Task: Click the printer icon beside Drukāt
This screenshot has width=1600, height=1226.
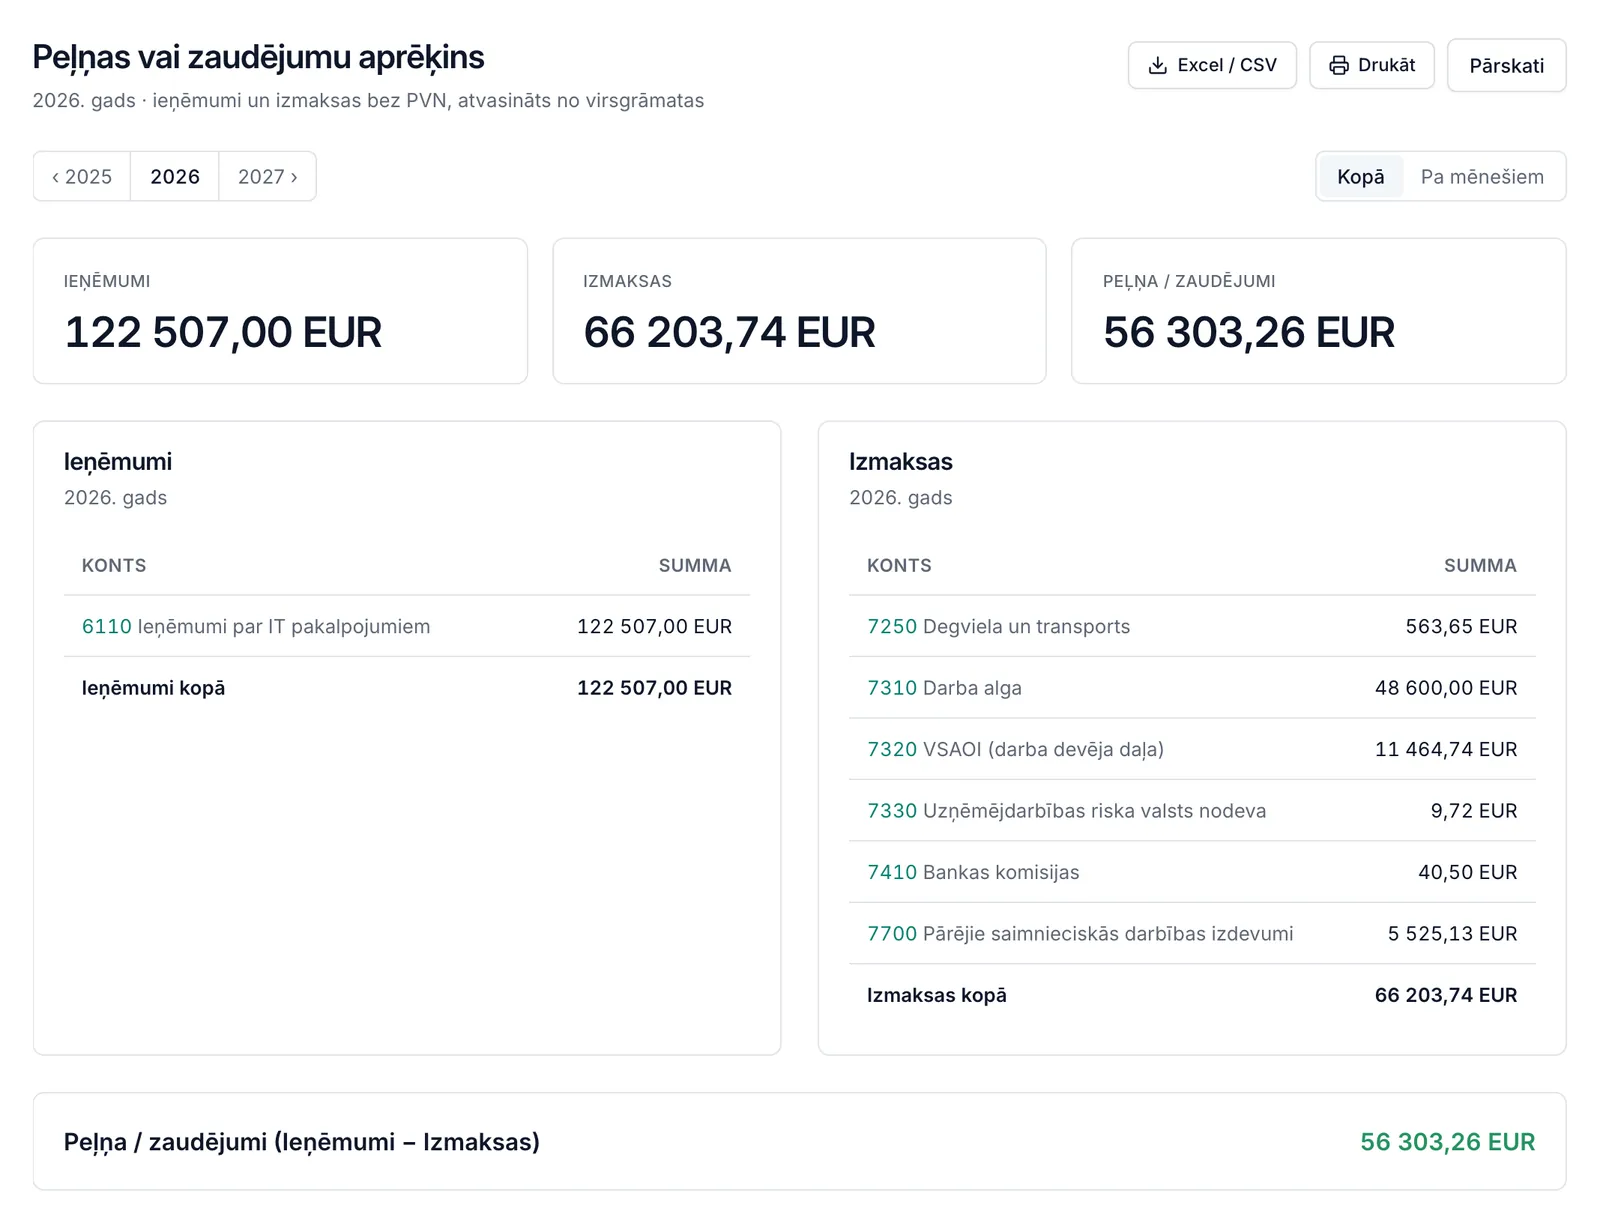Action: click(1339, 65)
